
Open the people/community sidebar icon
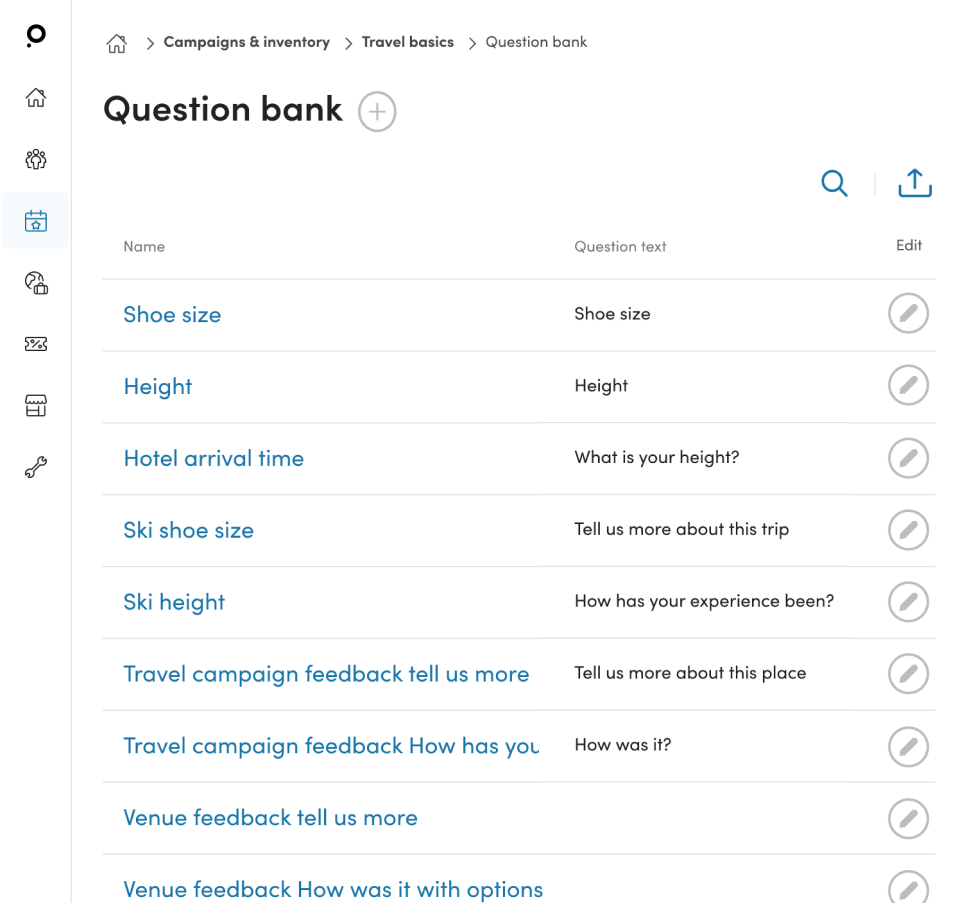(36, 159)
